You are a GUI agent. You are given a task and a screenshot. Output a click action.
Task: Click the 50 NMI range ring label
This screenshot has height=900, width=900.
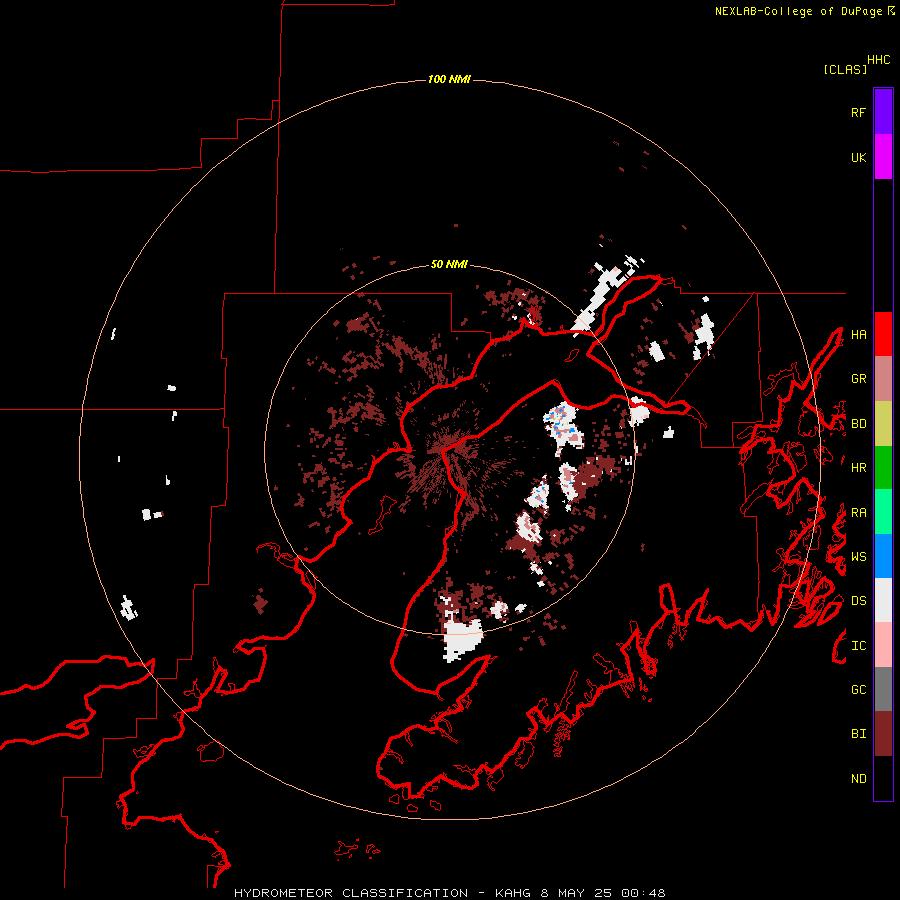coord(449,264)
